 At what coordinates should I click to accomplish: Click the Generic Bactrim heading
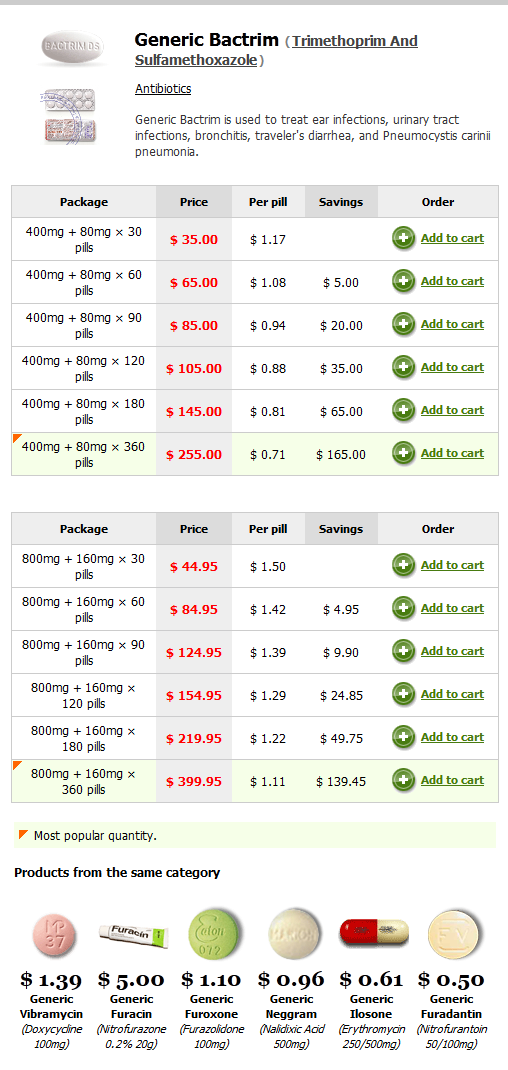coord(207,40)
